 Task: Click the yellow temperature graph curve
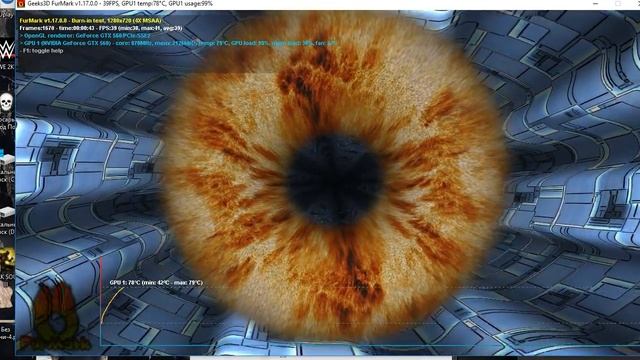coord(112,303)
